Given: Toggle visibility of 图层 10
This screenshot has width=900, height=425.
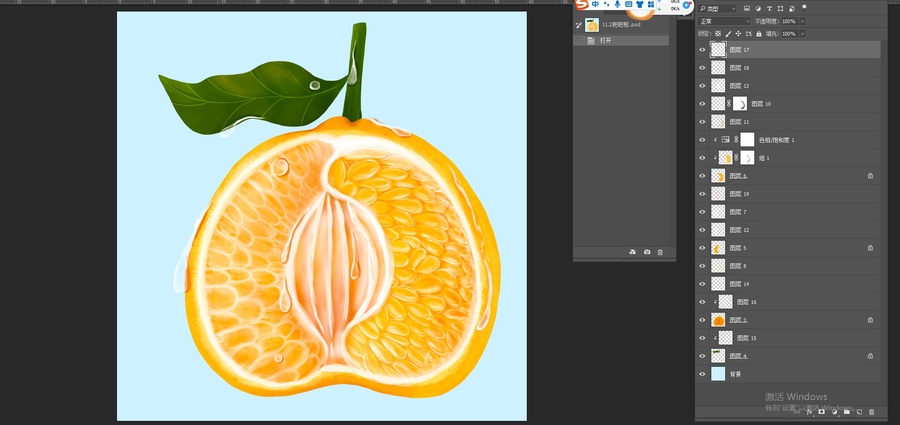Looking at the screenshot, I should click(702, 104).
